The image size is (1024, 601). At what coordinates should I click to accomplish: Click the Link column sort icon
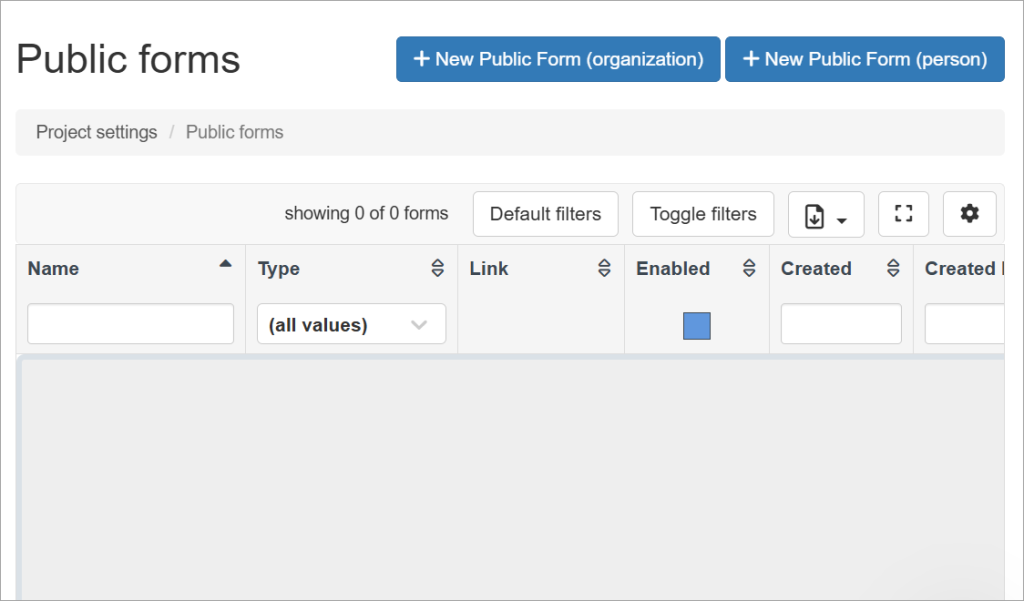pos(604,268)
